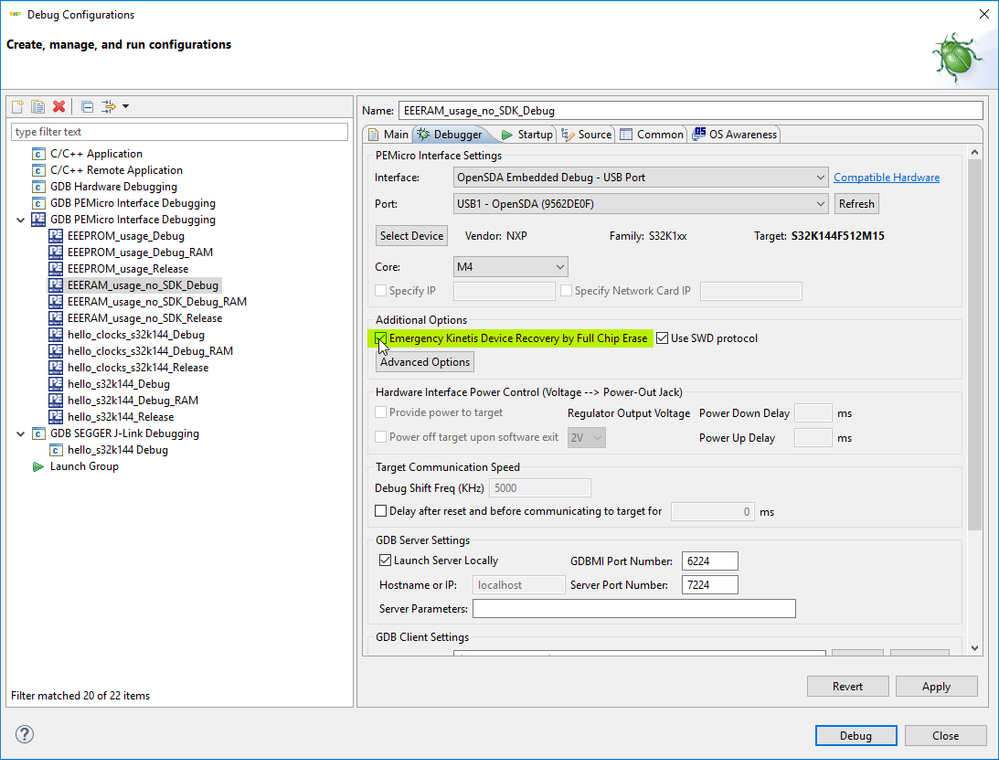Open the Port dropdown list
Viewport: 999px width, 760px height.
[x=641, y=204]
